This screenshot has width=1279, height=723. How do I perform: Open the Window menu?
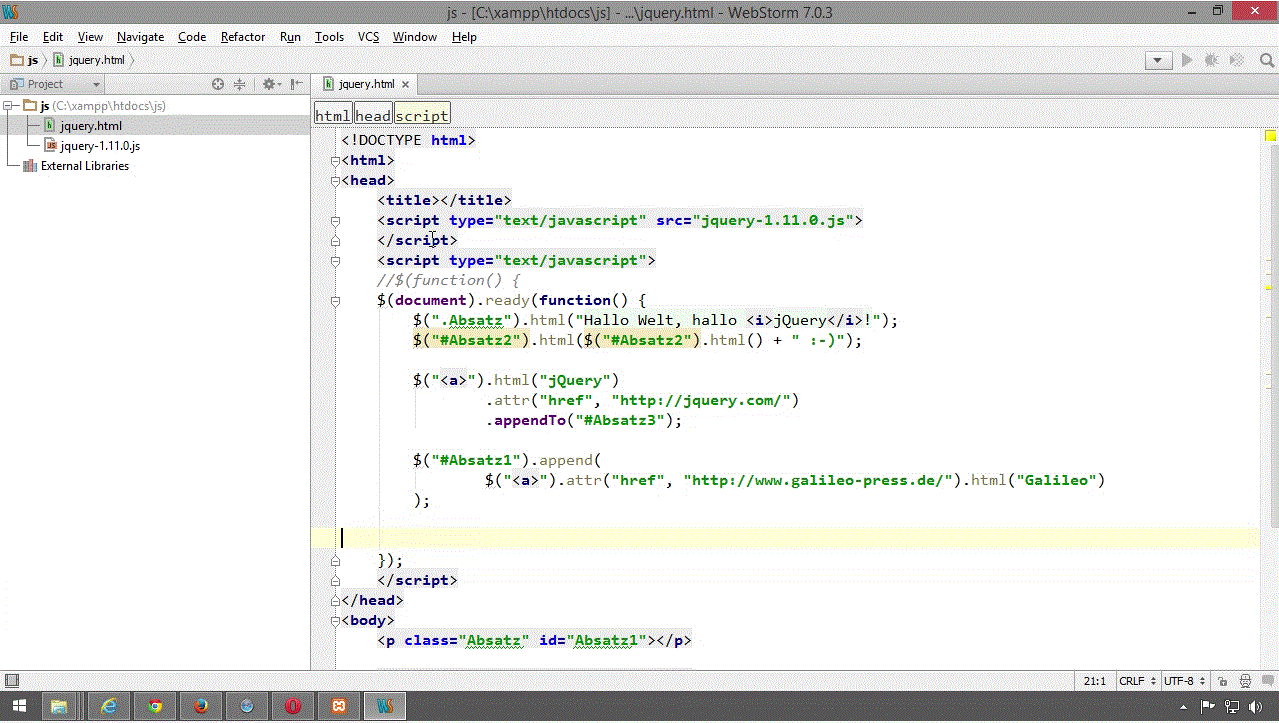pos(414,37)
